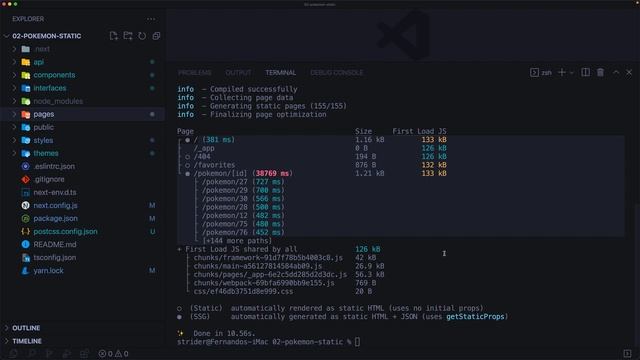Viewport: 640px width, 360px height.
Task: Open README.md file
Action: pyautogui.click(x=55, y=244)
